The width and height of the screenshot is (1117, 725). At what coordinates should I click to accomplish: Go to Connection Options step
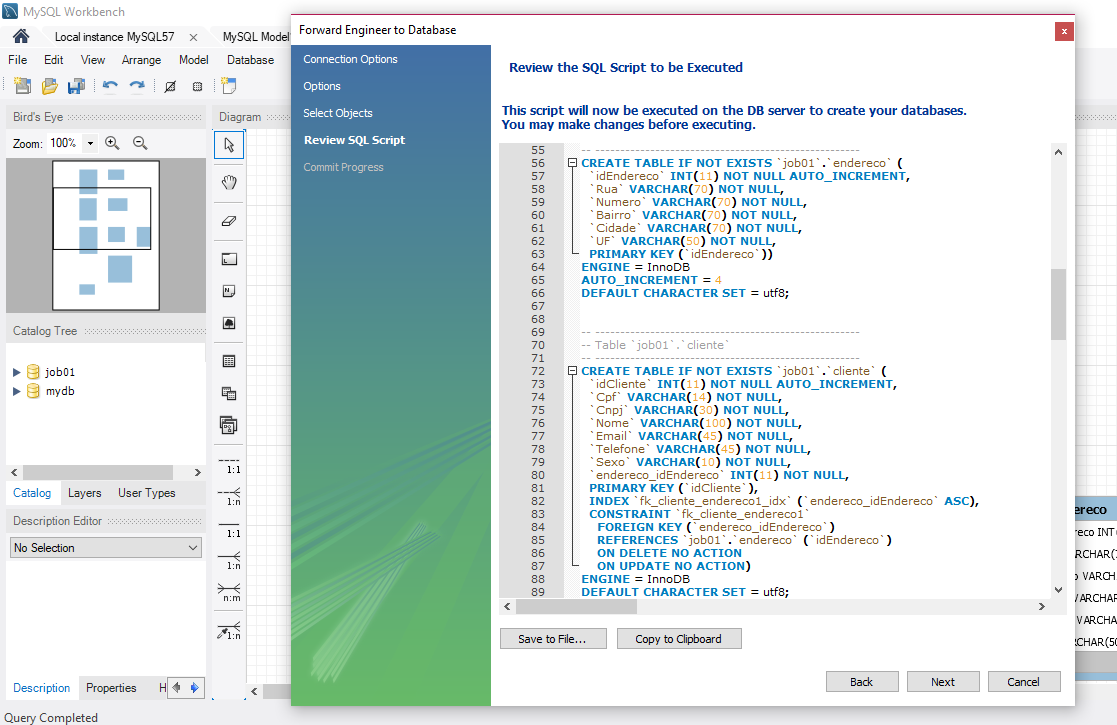350,59
